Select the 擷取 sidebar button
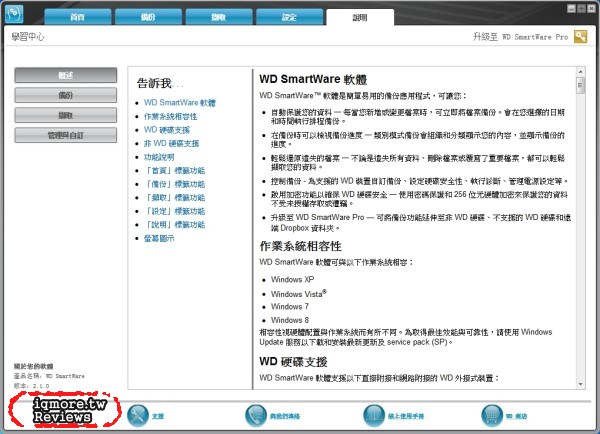Viewport: 600px width, 434px height. 66,115
